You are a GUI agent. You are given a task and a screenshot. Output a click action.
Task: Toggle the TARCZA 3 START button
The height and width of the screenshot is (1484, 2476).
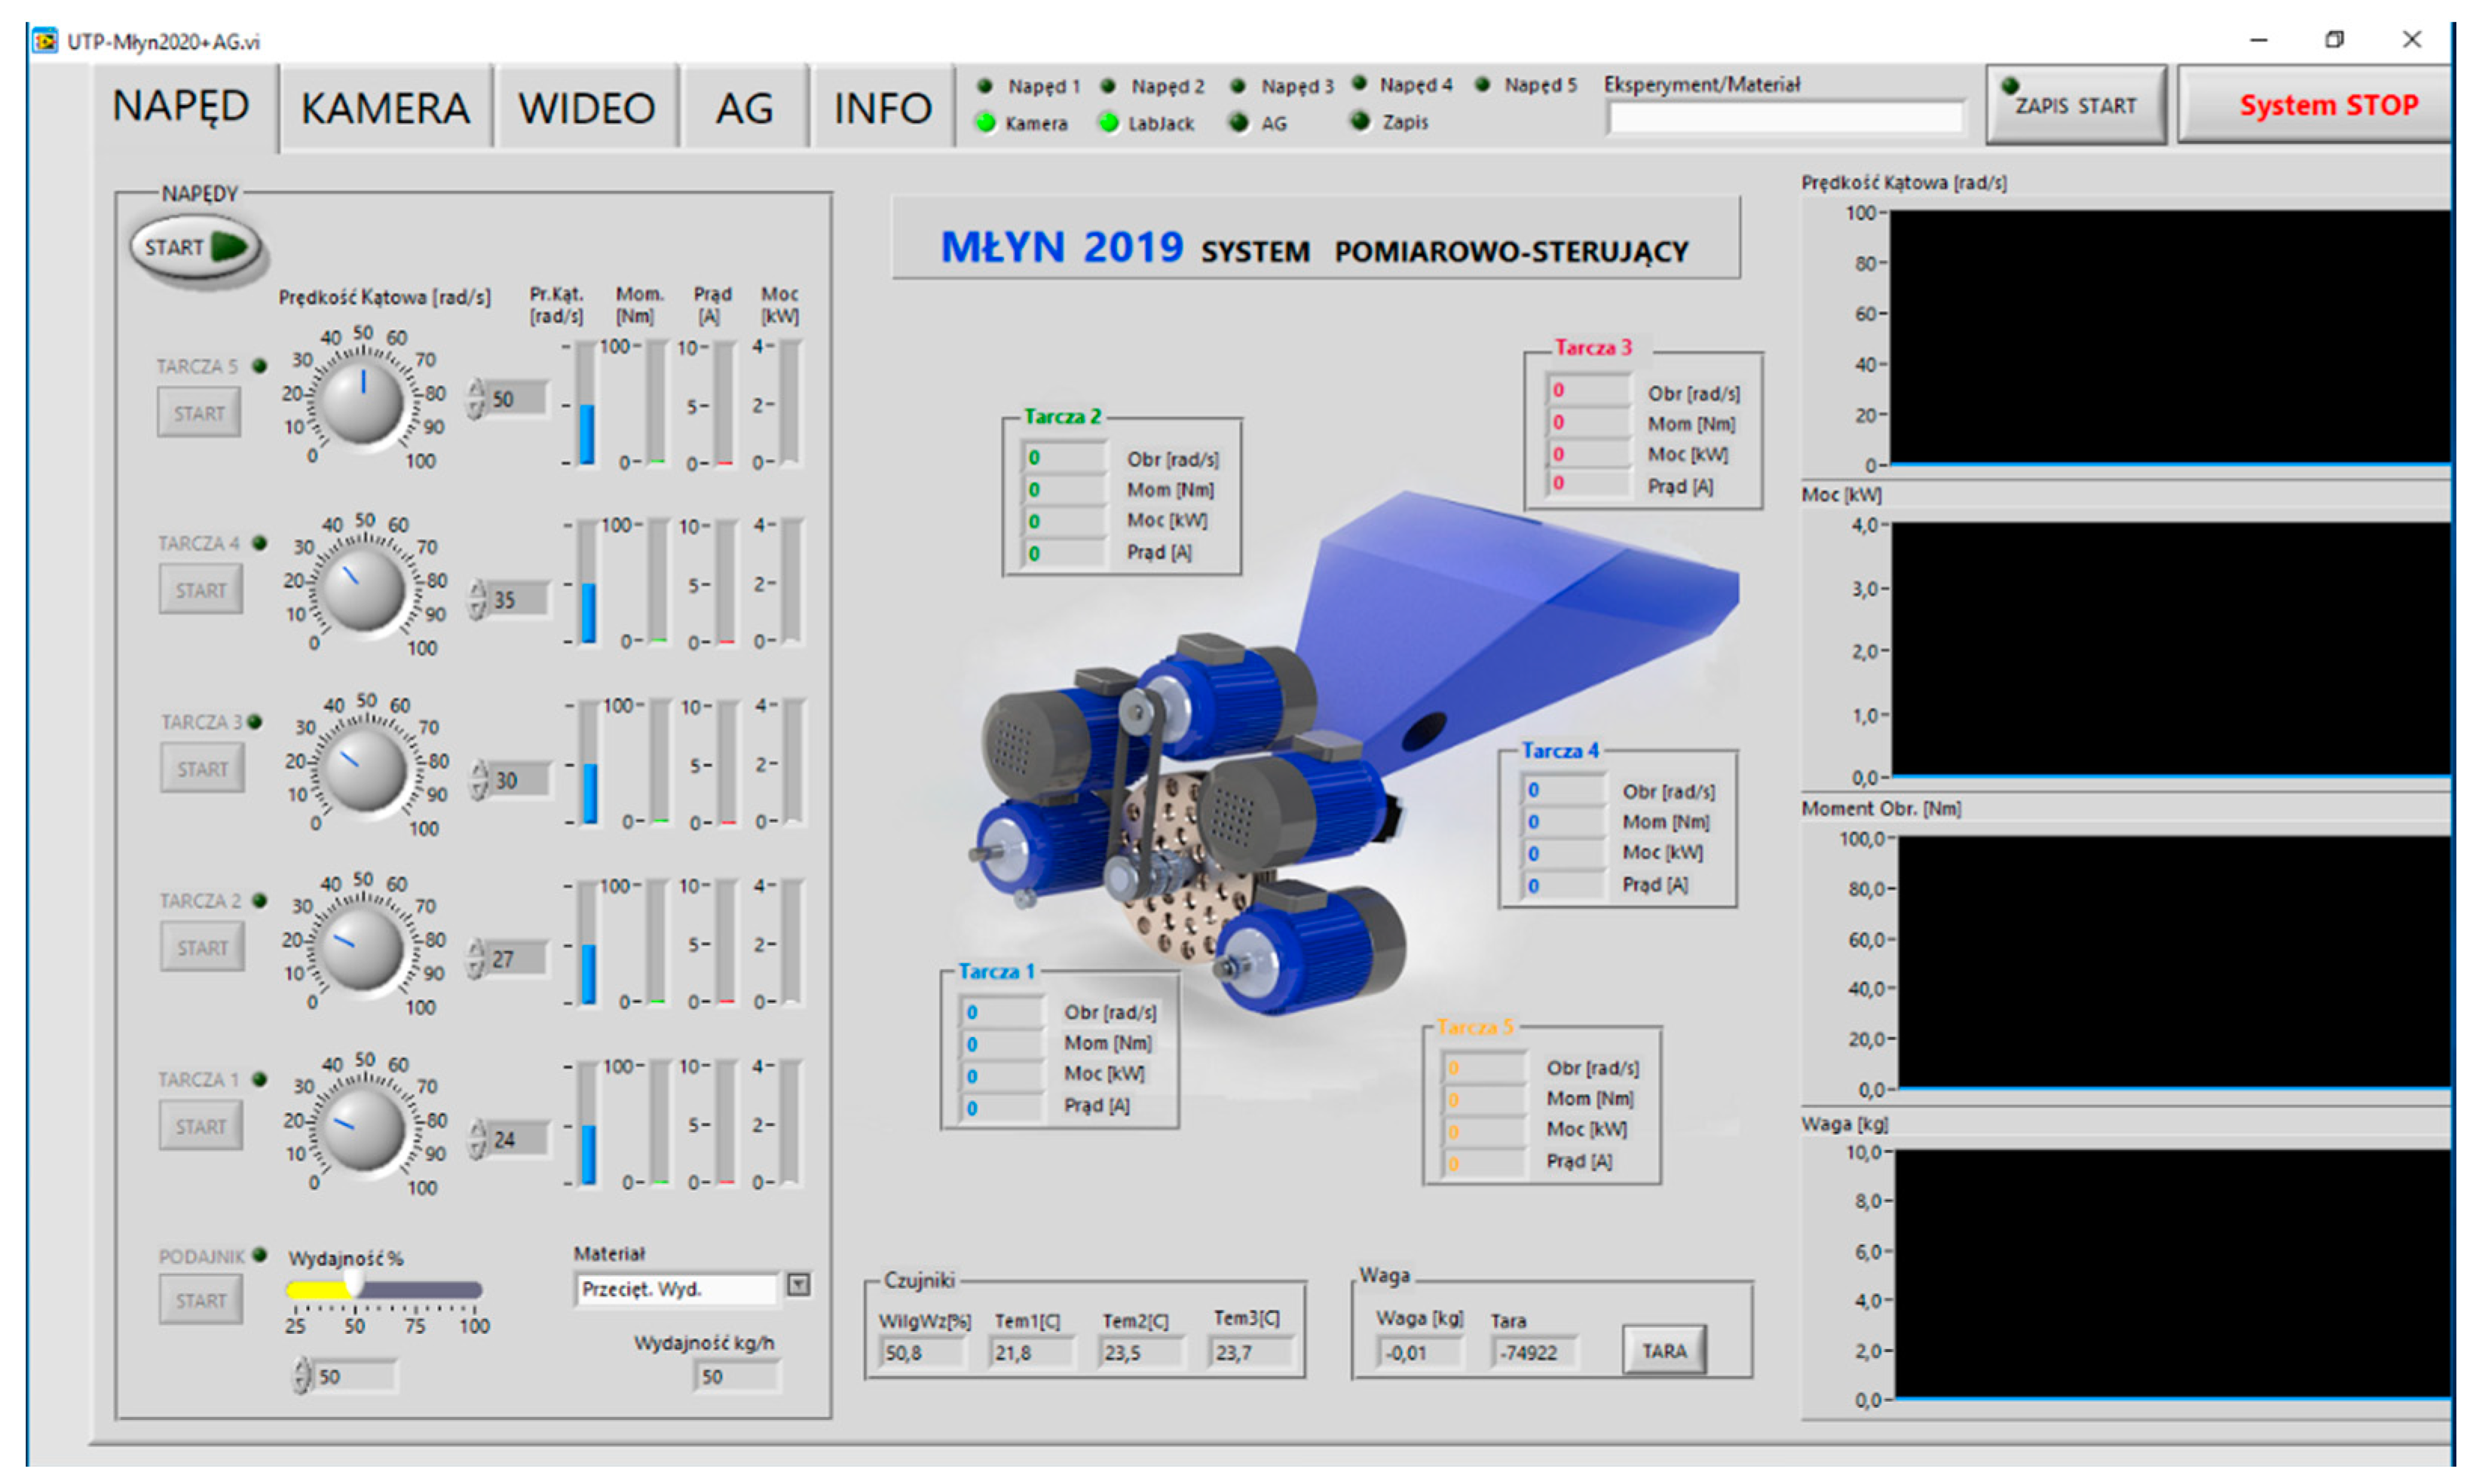coord(202,769)
